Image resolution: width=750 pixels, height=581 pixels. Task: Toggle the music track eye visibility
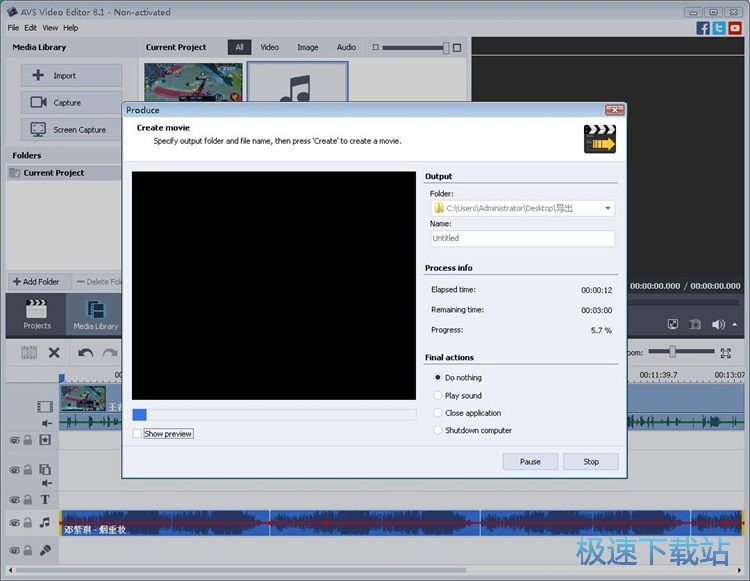click(15, 523)
